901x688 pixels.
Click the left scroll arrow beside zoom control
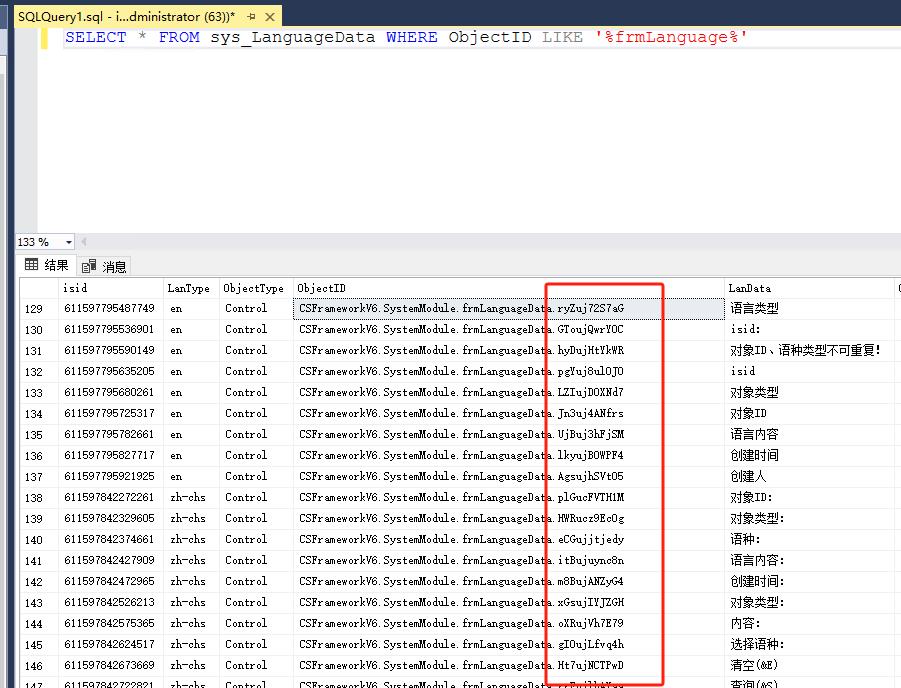(x=84, y=240)
